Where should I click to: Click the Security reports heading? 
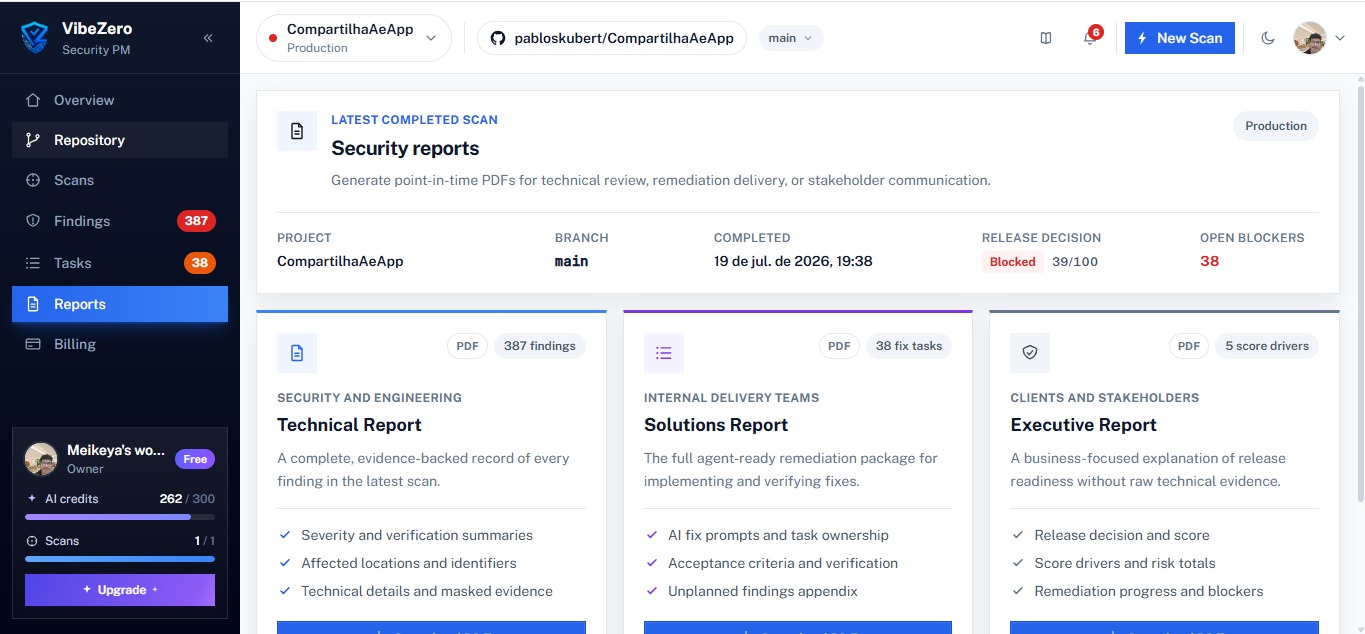point(405,148)
